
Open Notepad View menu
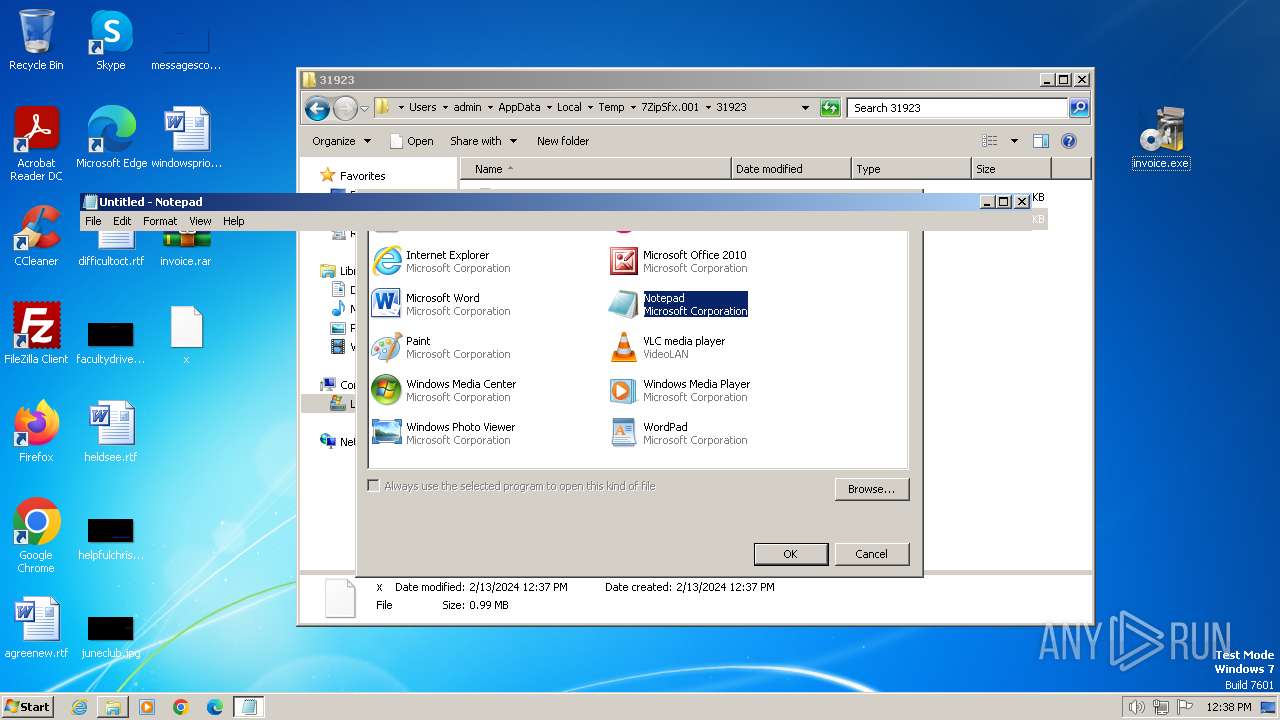[x=200, y=221]
